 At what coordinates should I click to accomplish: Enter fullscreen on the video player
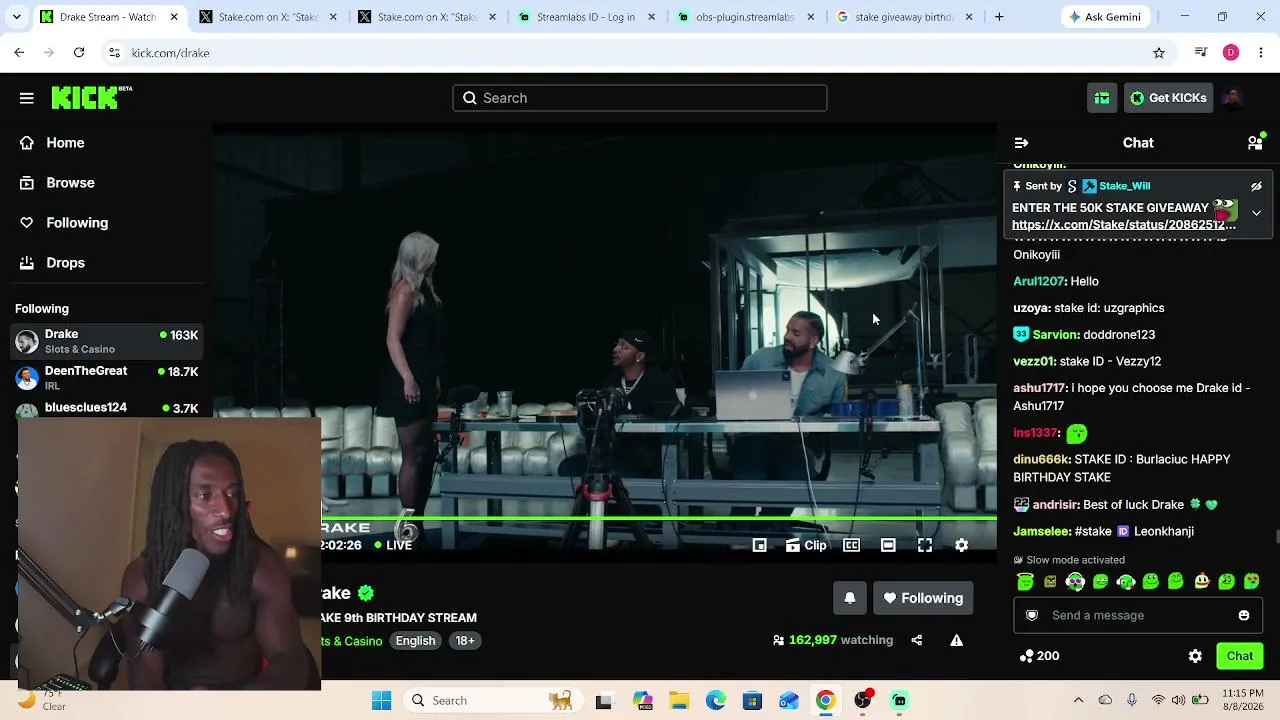coord(925,545)
